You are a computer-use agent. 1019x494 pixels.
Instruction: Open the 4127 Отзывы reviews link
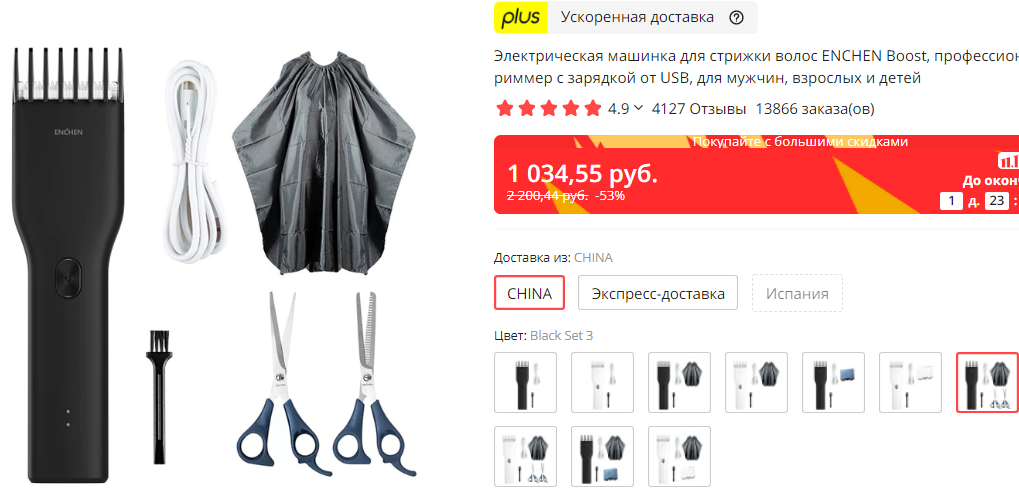(699, 109)
